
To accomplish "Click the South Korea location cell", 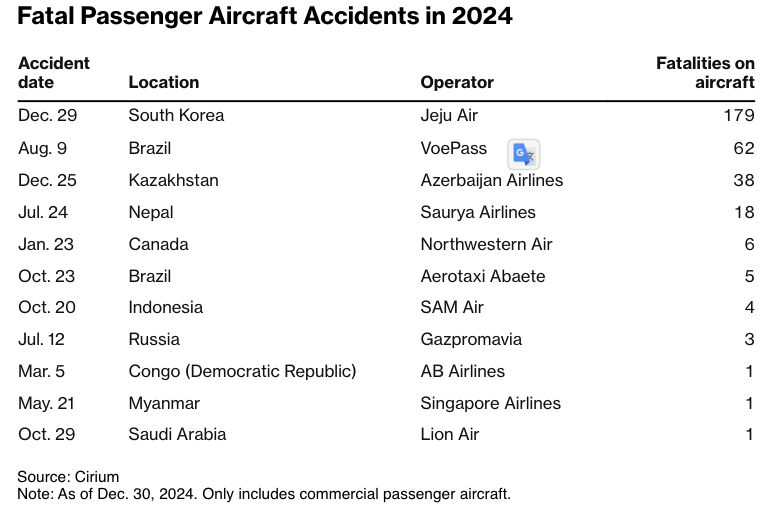I will coord(176,115).
